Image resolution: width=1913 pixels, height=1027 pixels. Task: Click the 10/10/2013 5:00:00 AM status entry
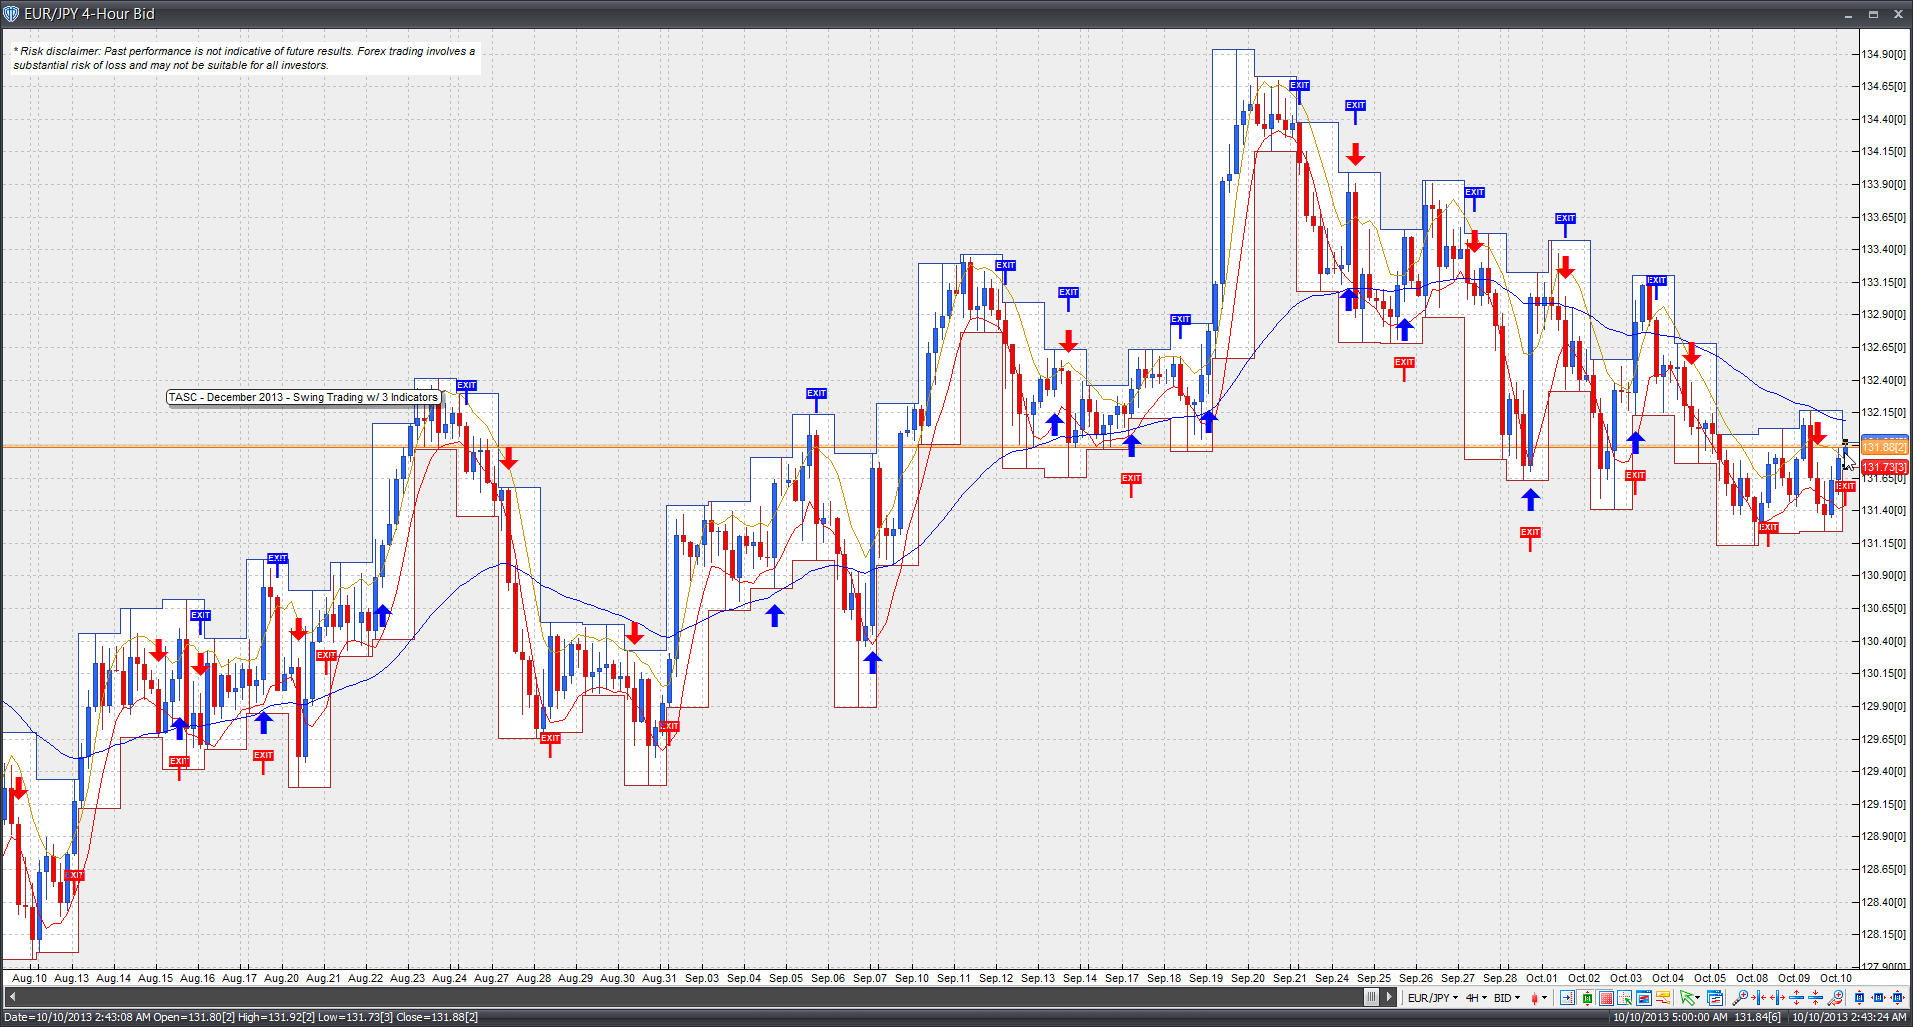click(1670, 1017)
